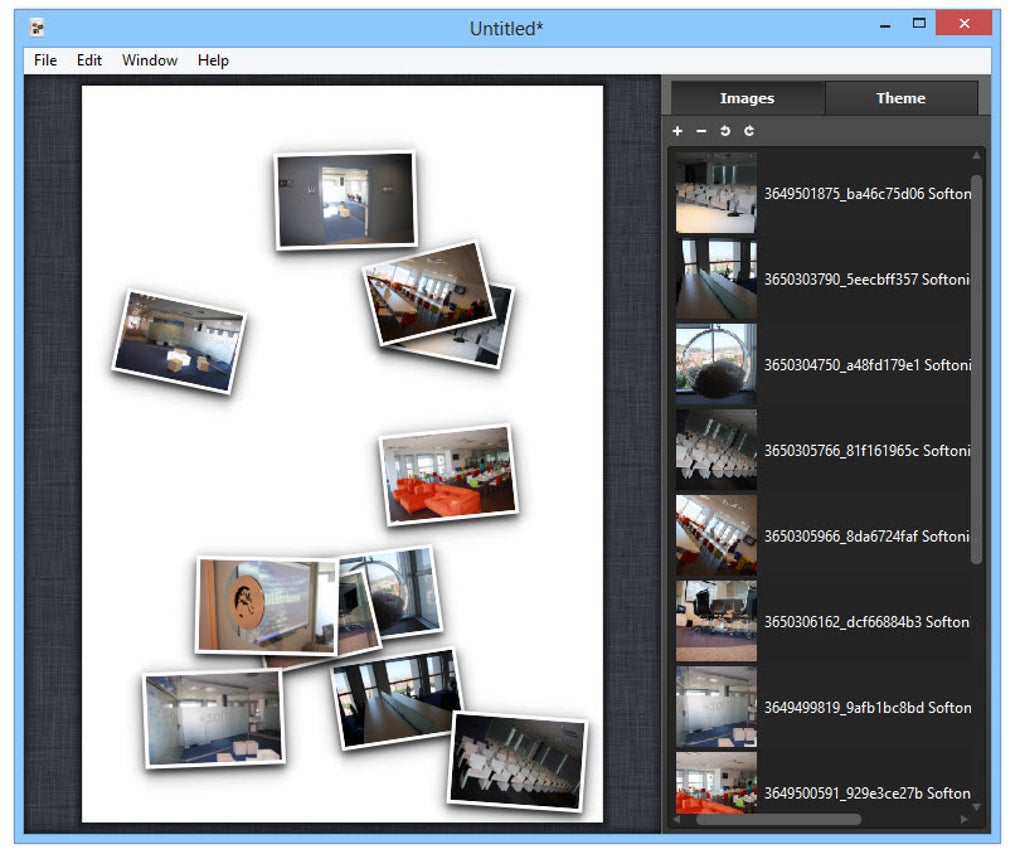
Task: Rotate image clockwise icon
Action: point(749,131)
